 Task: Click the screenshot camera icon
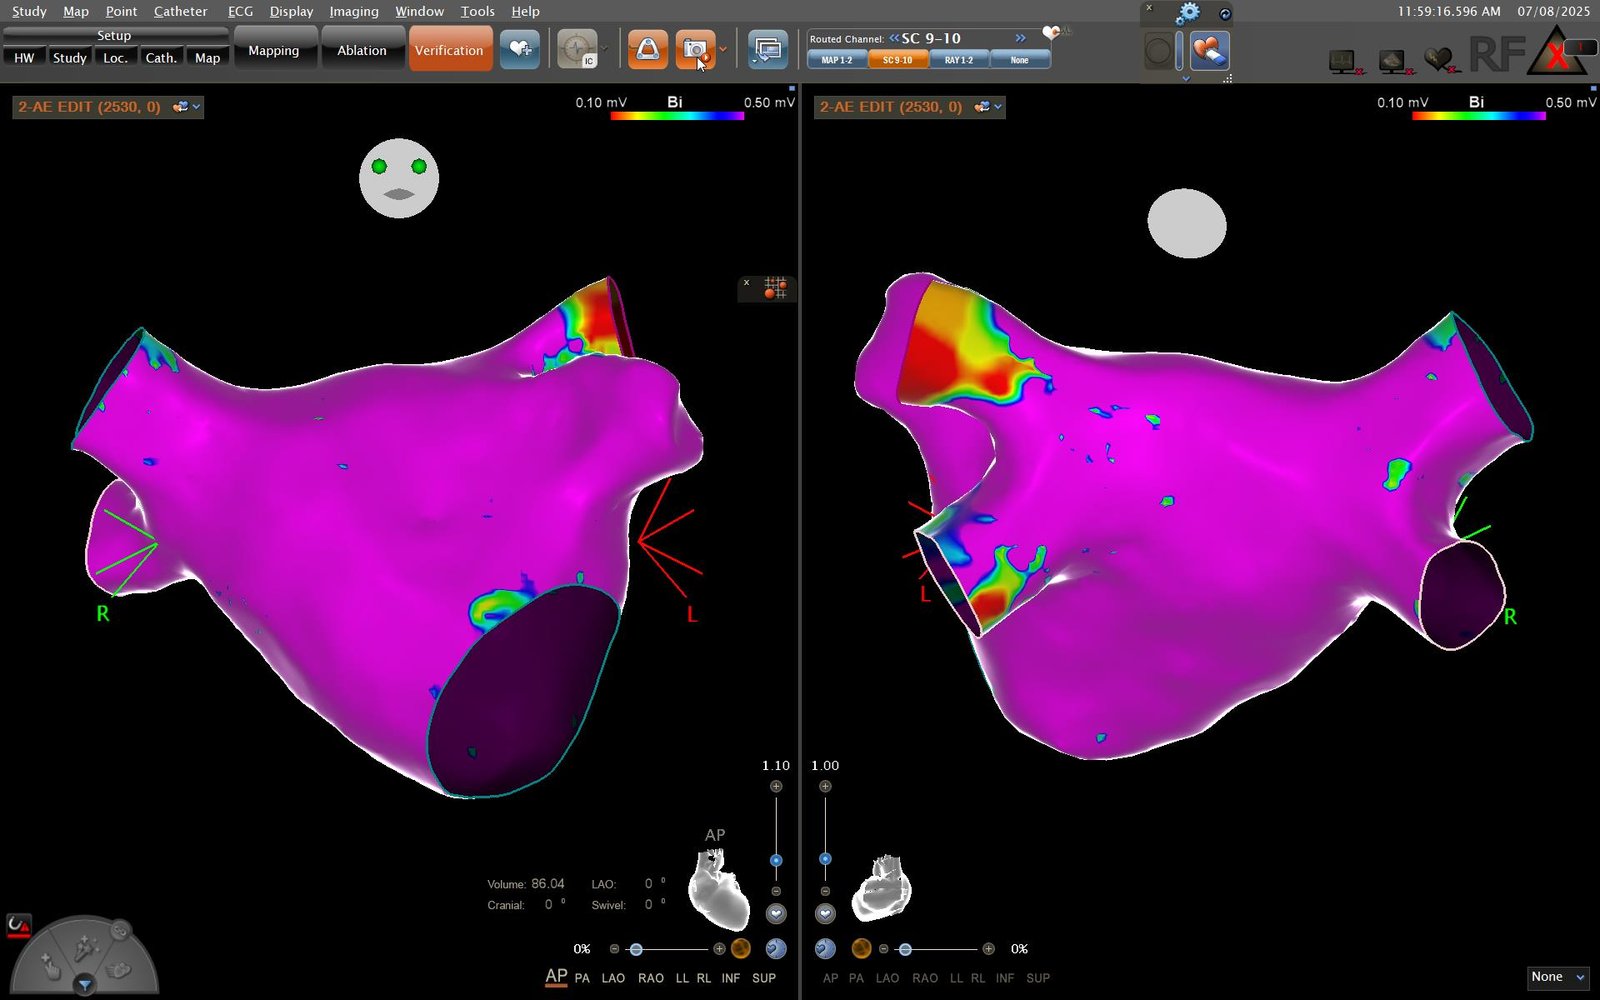coord(694,50)
